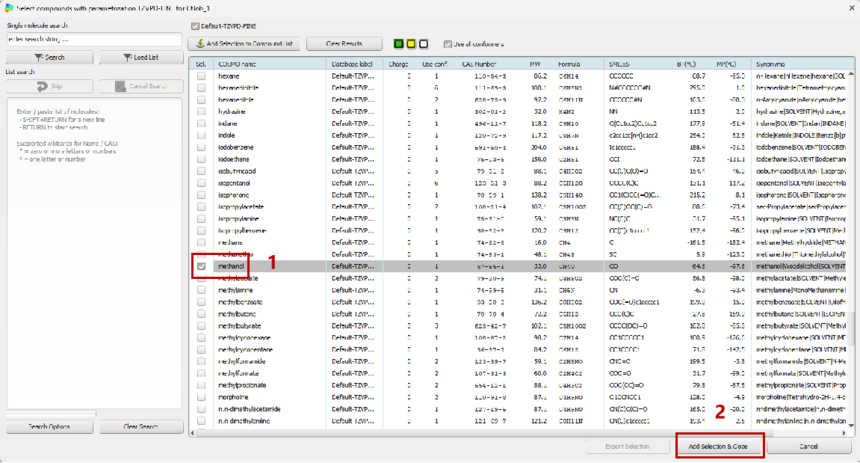The height and width of the screenshot is (463, 860).
Task: Click the white color square indicator
Action: tap(423, 44)
